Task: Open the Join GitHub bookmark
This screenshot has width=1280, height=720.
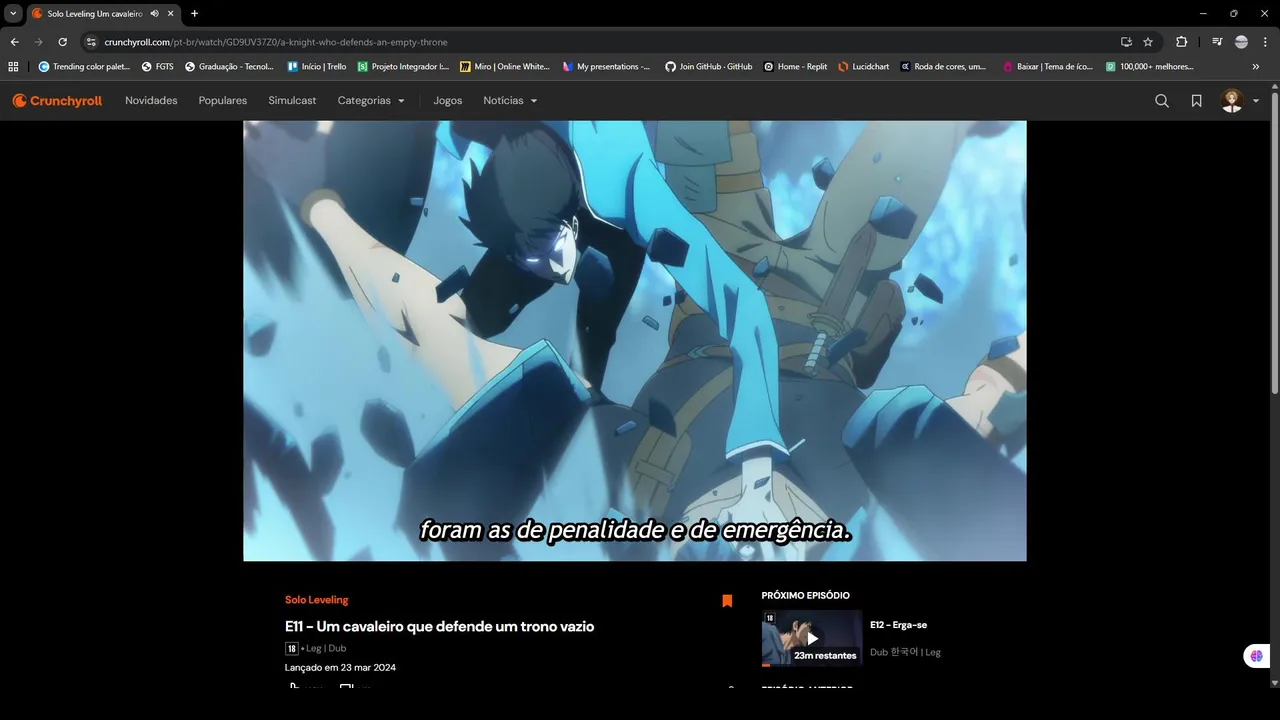Action: tap(709, 67)
